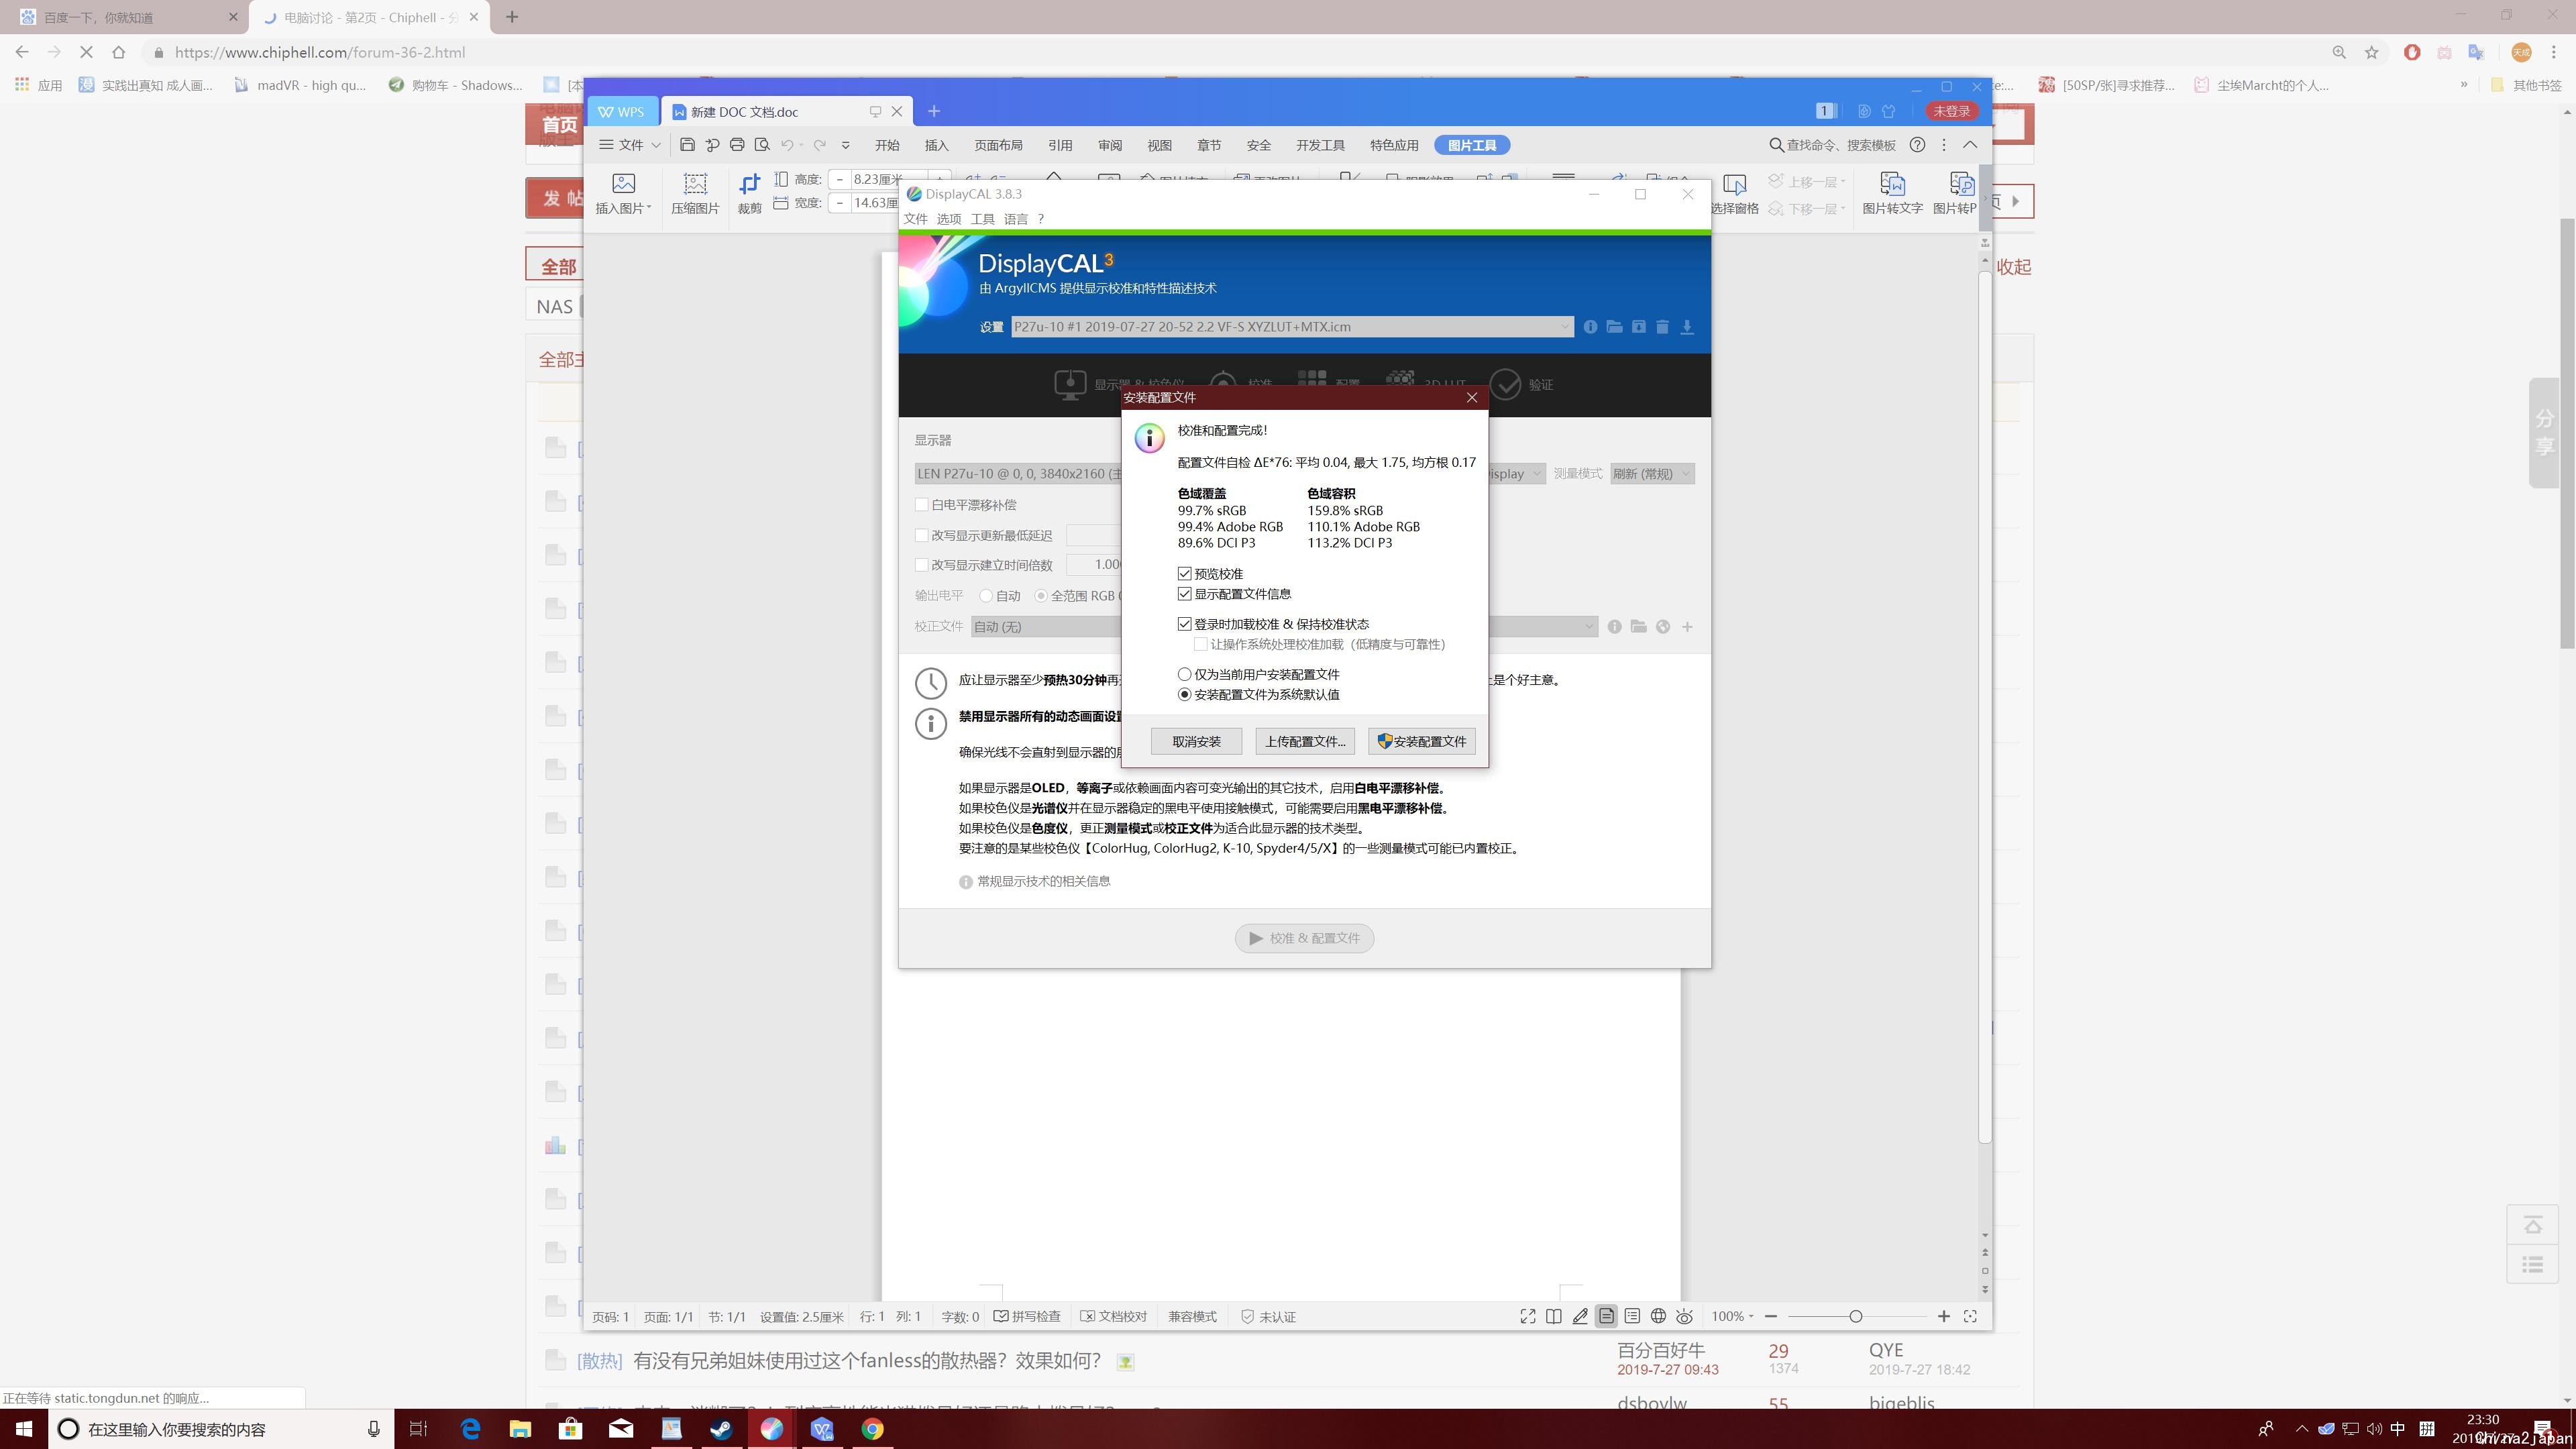Open the settings profile dropdown in DisplayCAL
The width and height of the screenshot is (2576, 1449).
(1292, 327)
